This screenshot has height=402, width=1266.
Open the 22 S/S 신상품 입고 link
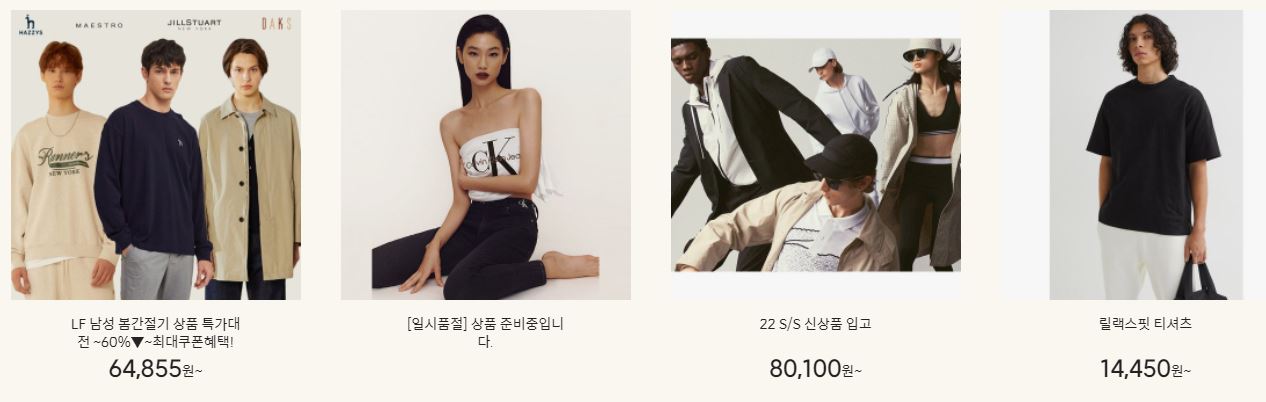pyautogui.click(x=815, y=324)
